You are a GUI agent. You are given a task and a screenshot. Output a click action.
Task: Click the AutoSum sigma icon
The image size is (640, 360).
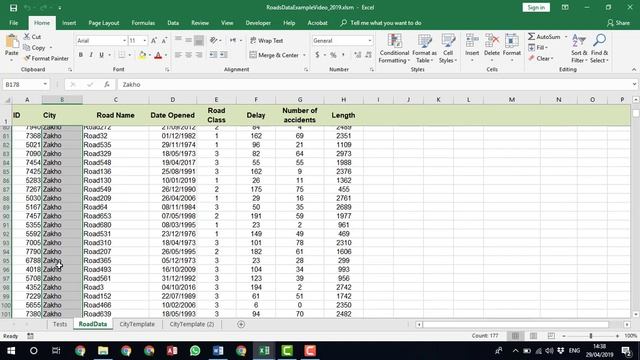[x=531, y=37]
